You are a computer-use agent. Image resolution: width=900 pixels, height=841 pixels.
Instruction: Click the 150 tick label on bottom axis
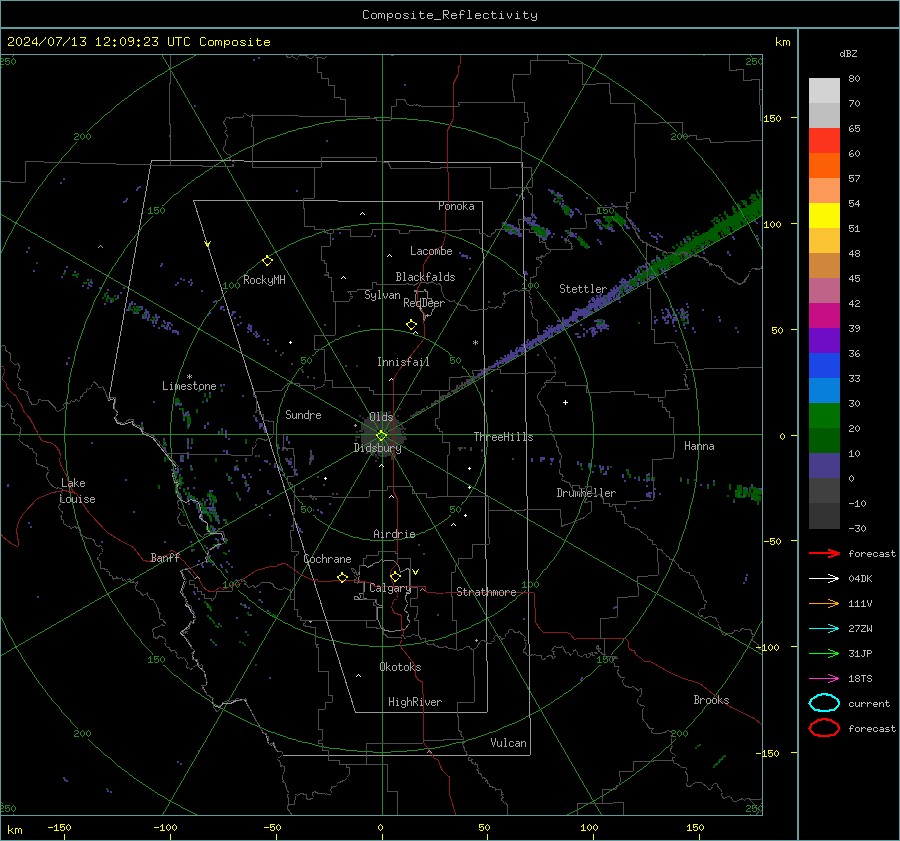coord(695,828)
